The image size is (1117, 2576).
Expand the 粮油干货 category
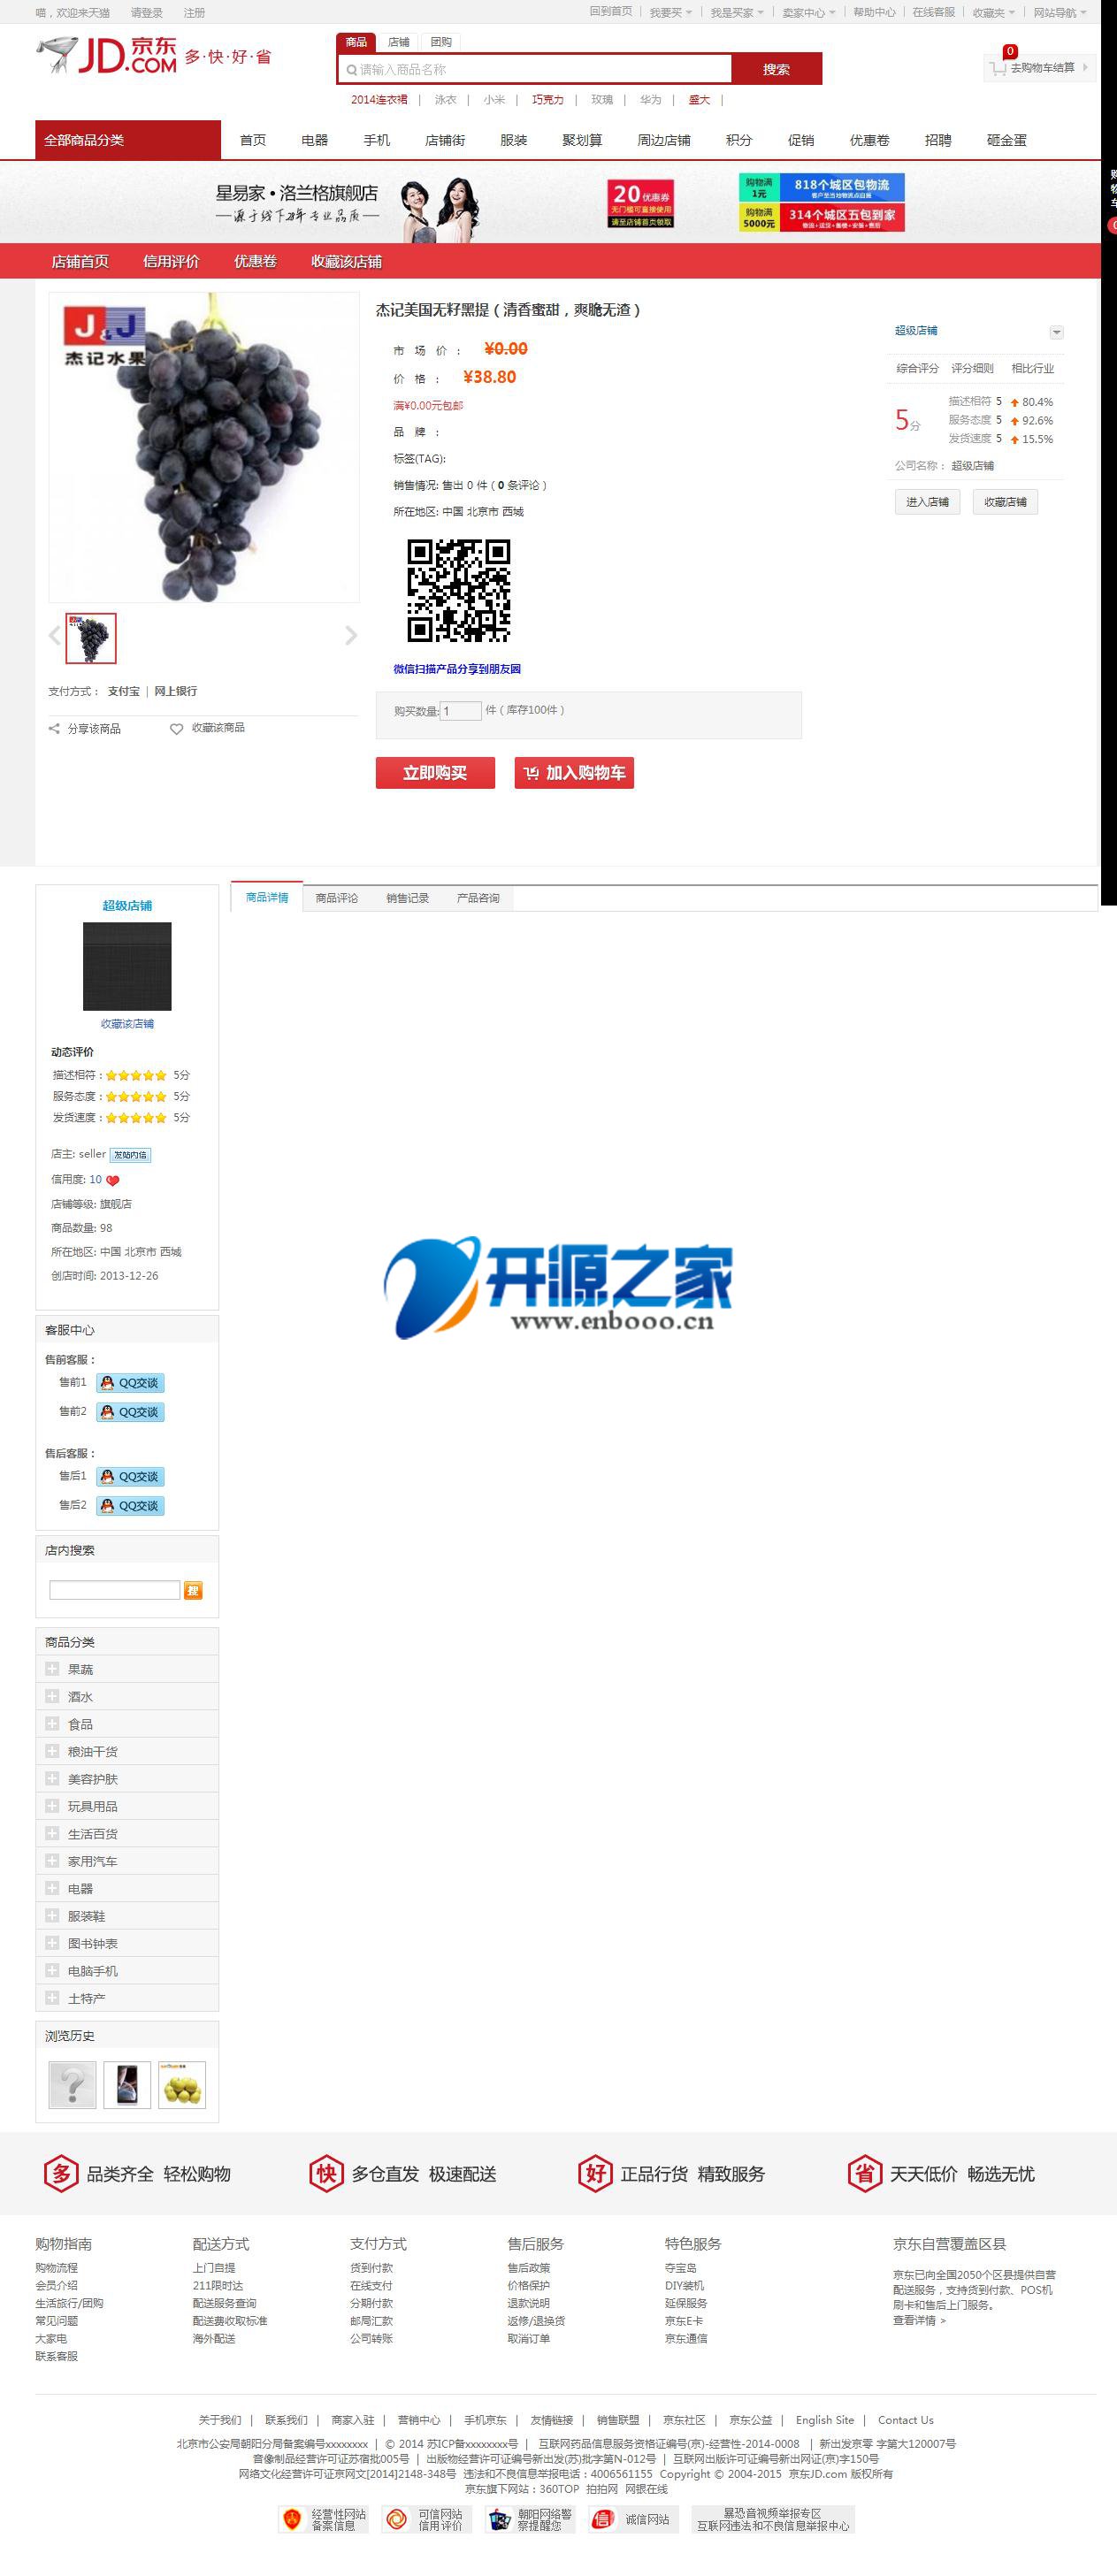coord(52,1750)
